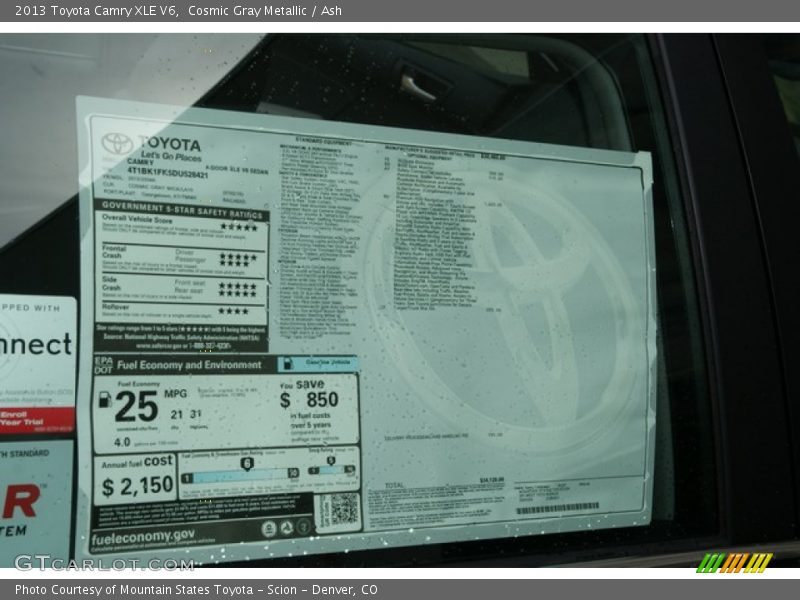Screen dimensions: 800x600
Task: Click the fuel pump icon beside 25 MPG
Action: (104, 400)
